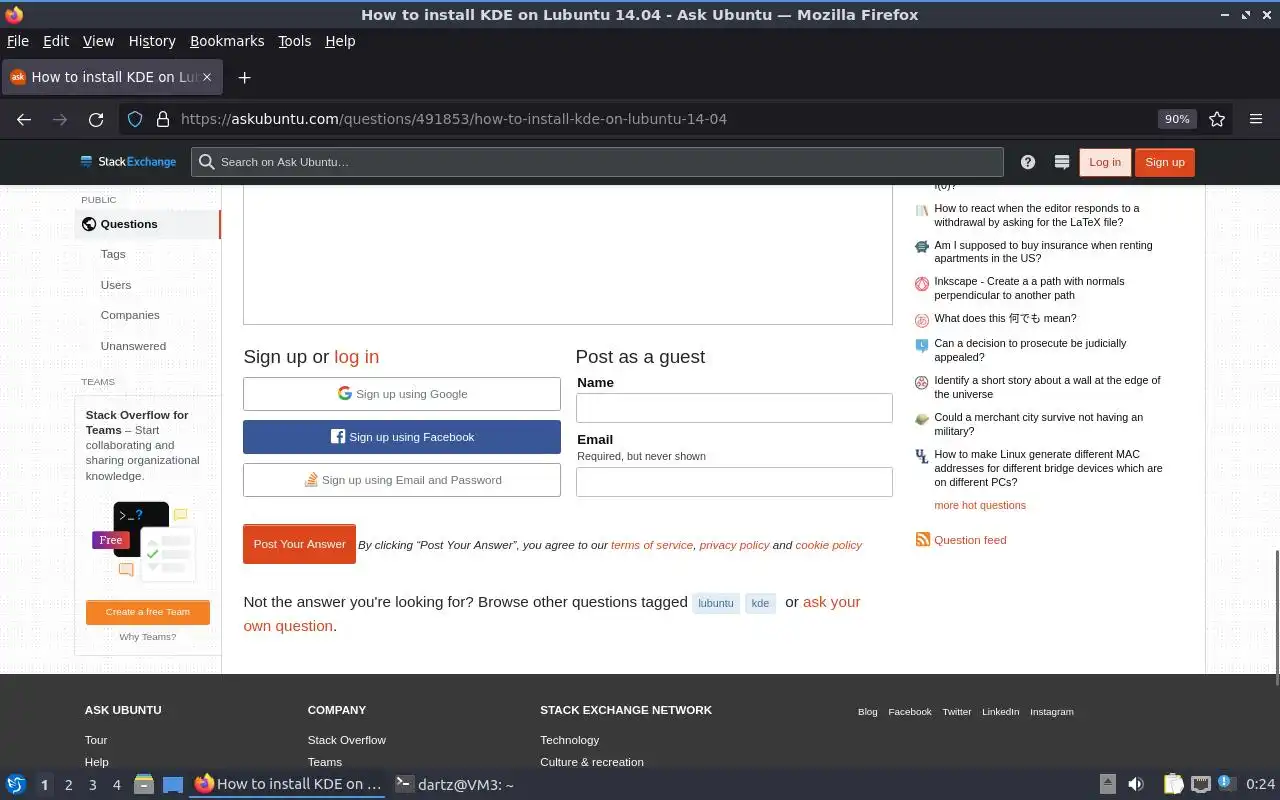
Task: Click the zoom level 90% indicator
Action: coord(1177,119)
